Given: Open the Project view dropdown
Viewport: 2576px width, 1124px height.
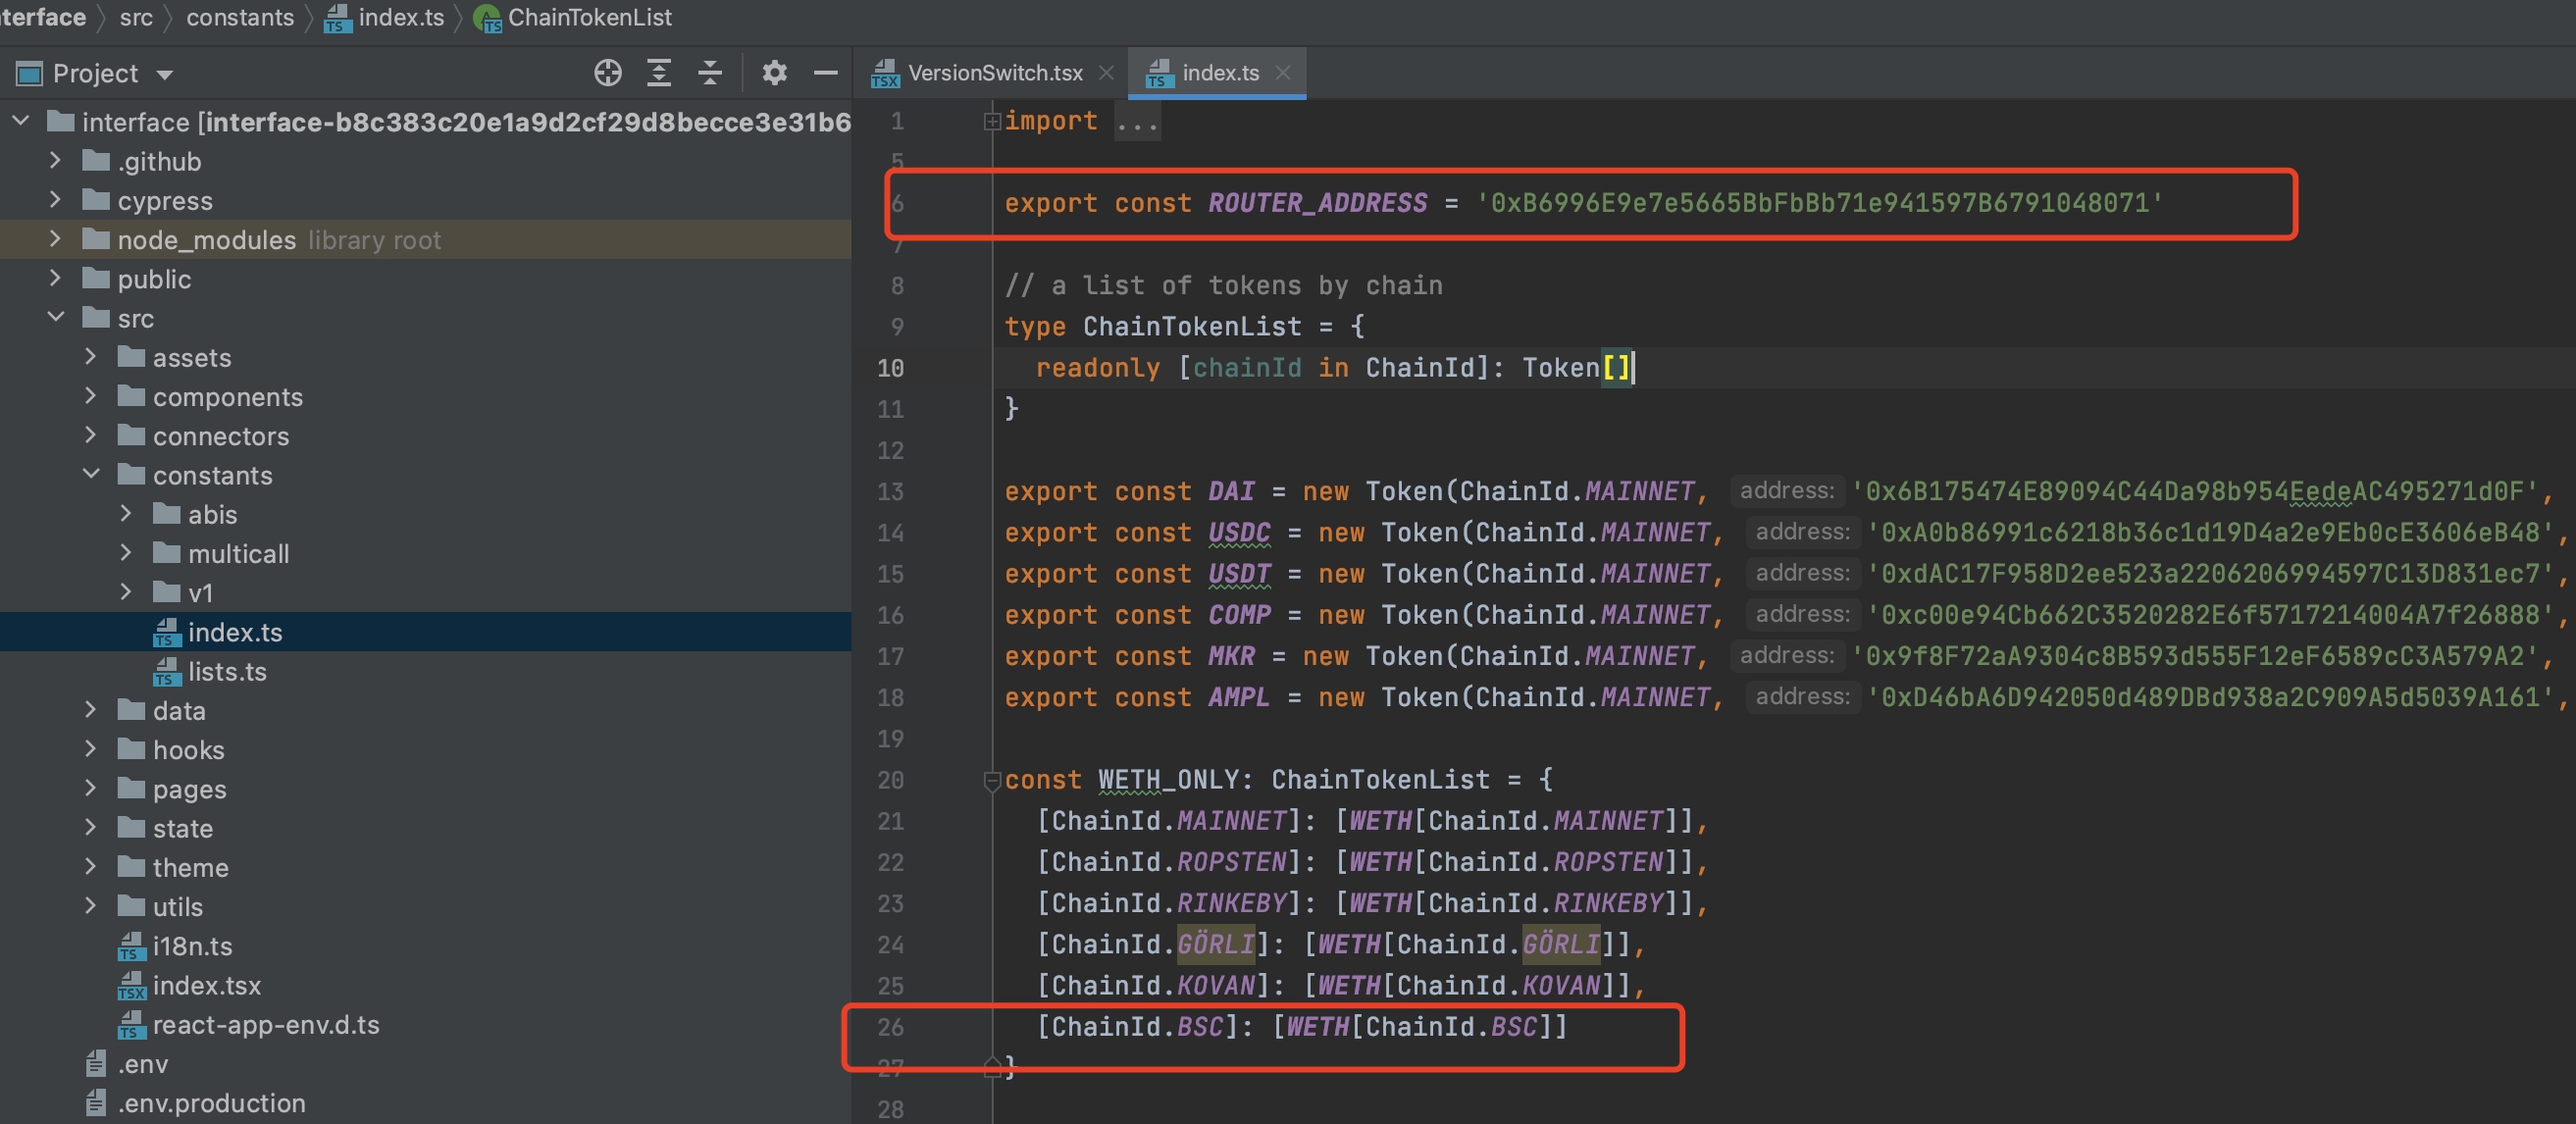Looking at the screenshot, I should [165, 75].
